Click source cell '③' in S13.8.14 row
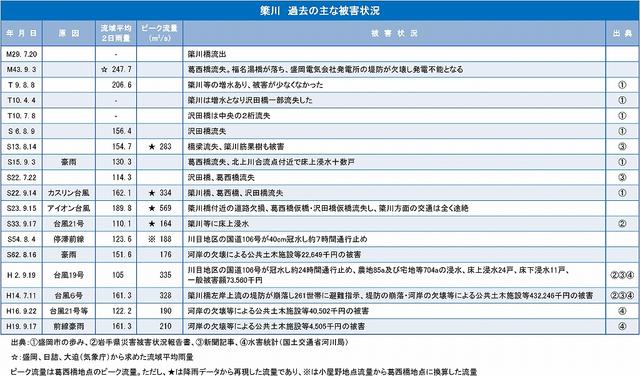 point(622,147)
